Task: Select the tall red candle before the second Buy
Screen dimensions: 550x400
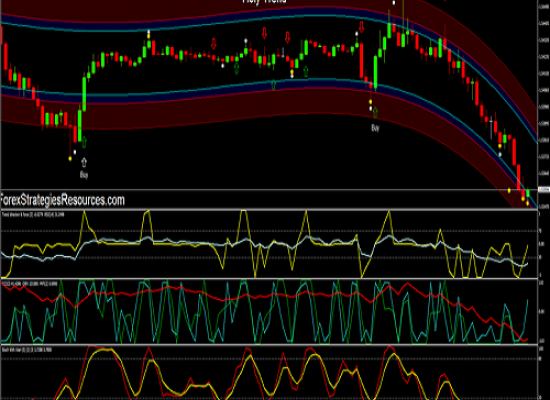Action: [x=362, y=60]
